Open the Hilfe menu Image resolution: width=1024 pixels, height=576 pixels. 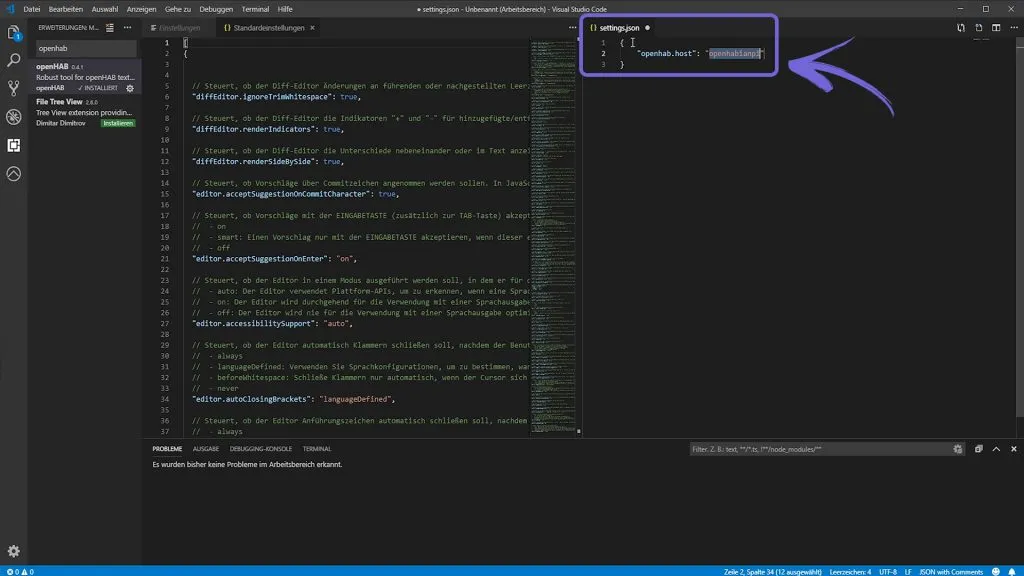pos(285,9)
